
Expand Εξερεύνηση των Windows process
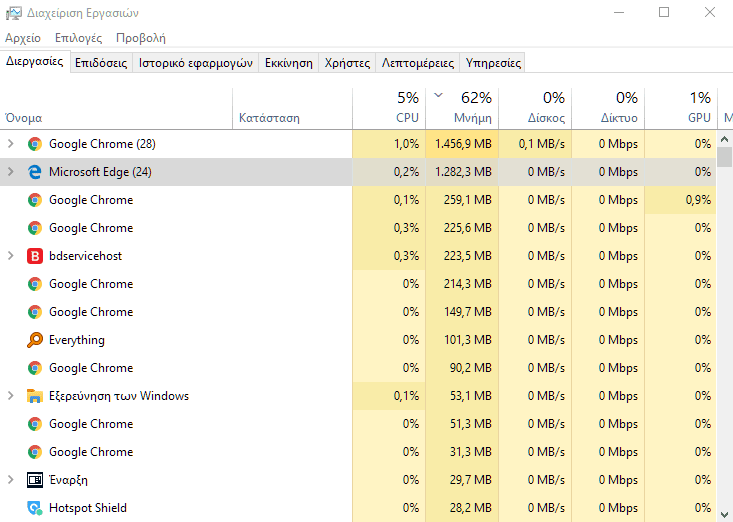point(10,396)
